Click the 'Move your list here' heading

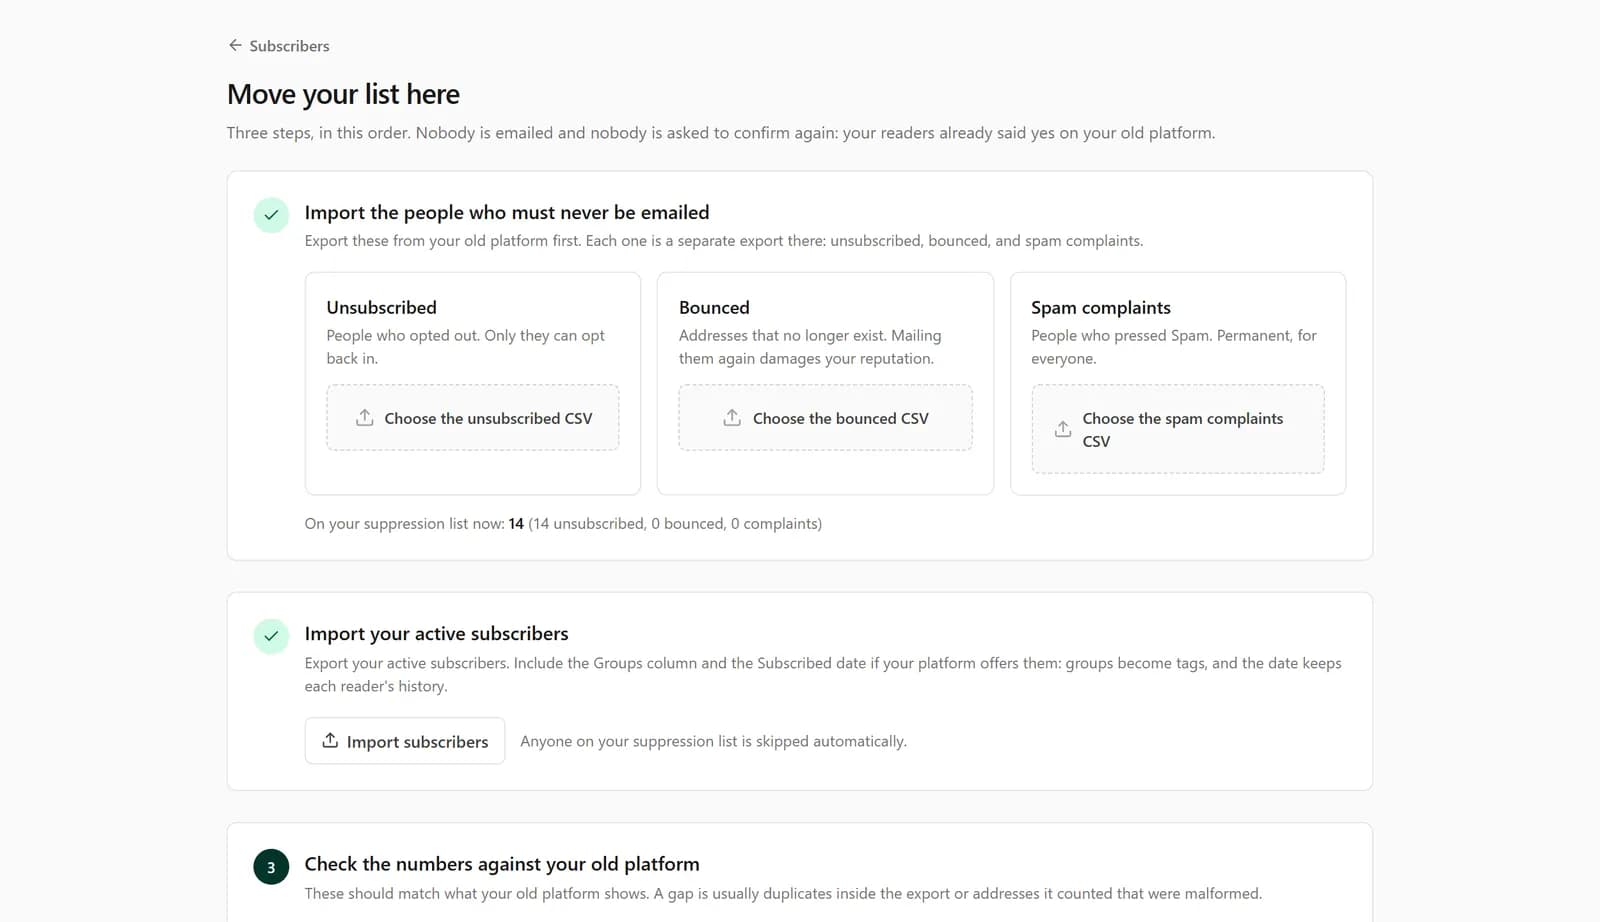point(343,94)
